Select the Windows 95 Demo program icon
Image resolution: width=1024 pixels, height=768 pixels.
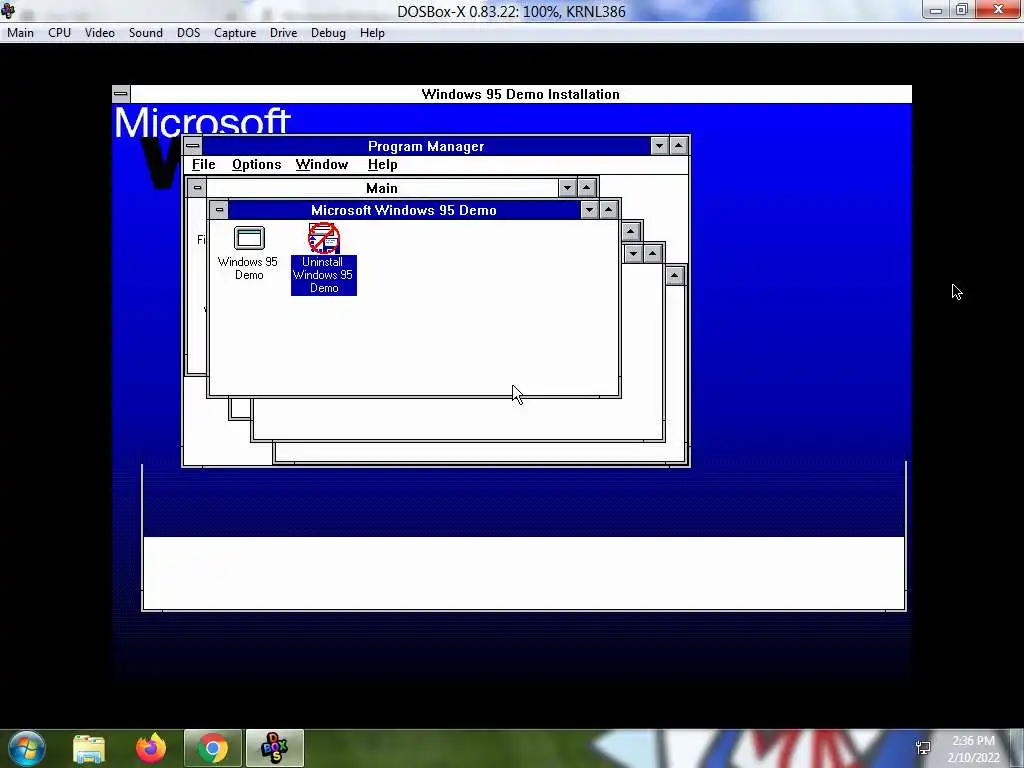point(249,253)
